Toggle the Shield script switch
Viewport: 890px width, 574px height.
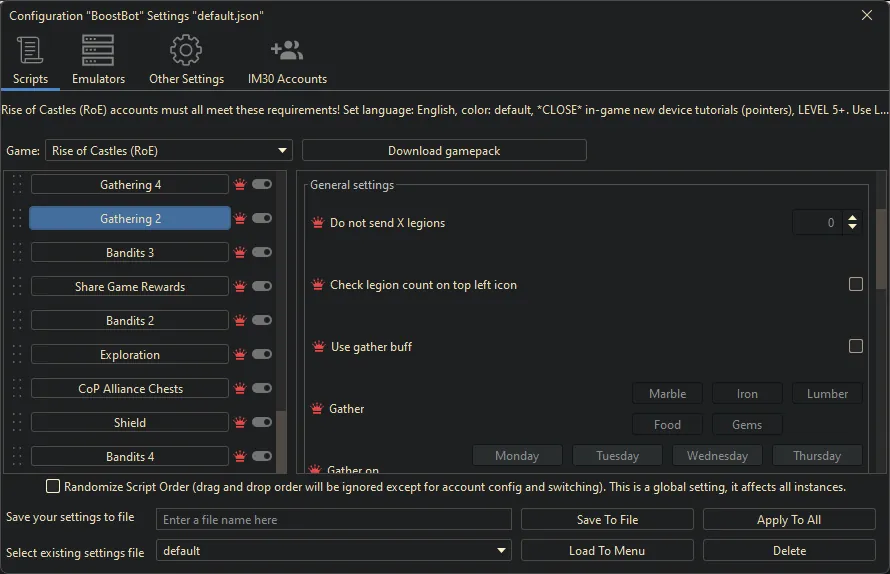pos(262,422)
